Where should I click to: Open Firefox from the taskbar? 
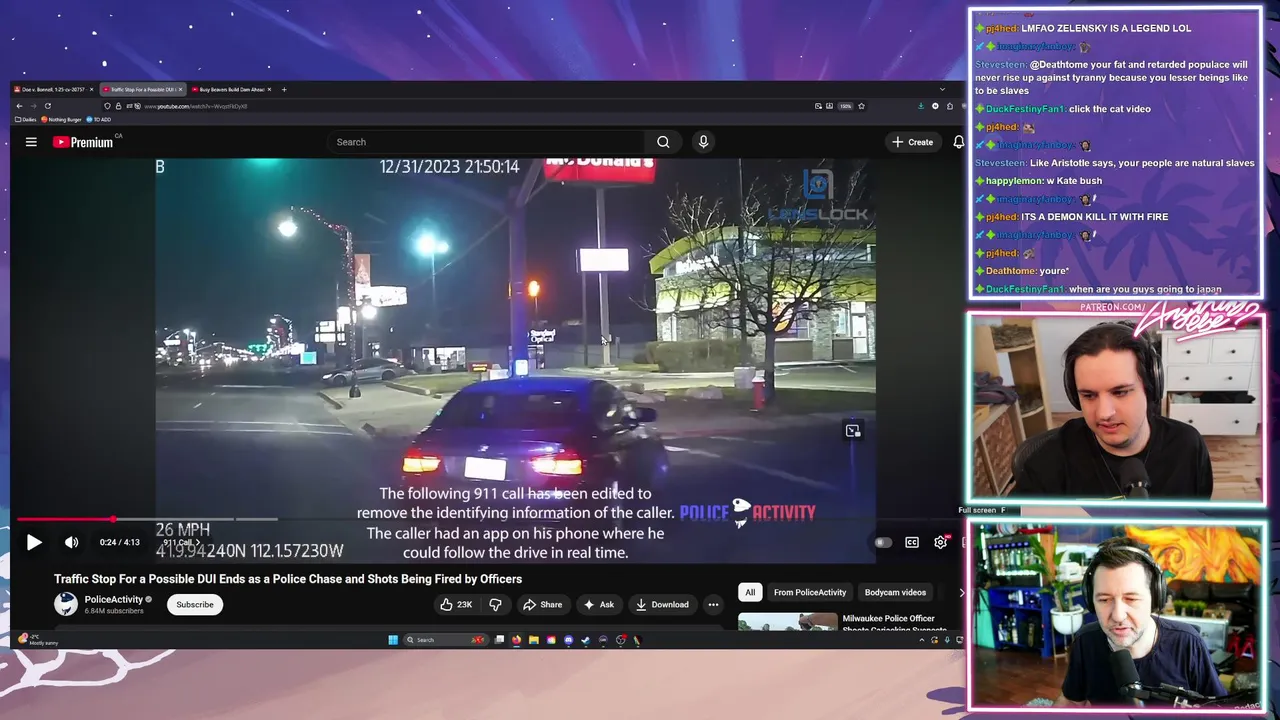516,640
